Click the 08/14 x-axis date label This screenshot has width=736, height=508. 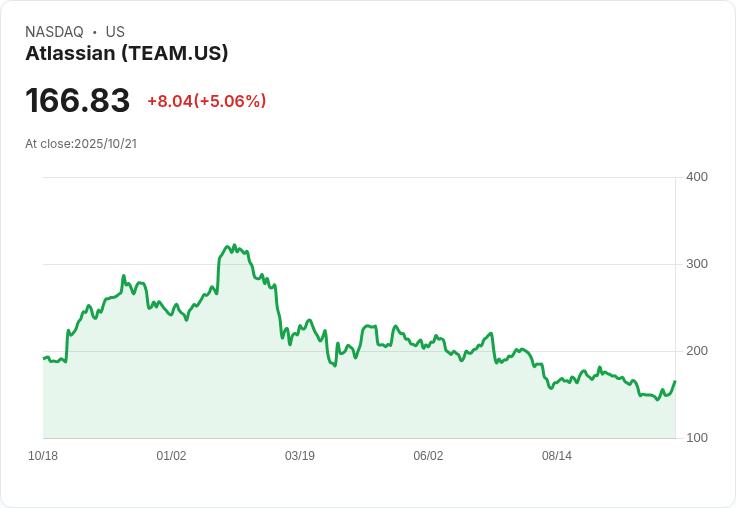pos(557,456)
